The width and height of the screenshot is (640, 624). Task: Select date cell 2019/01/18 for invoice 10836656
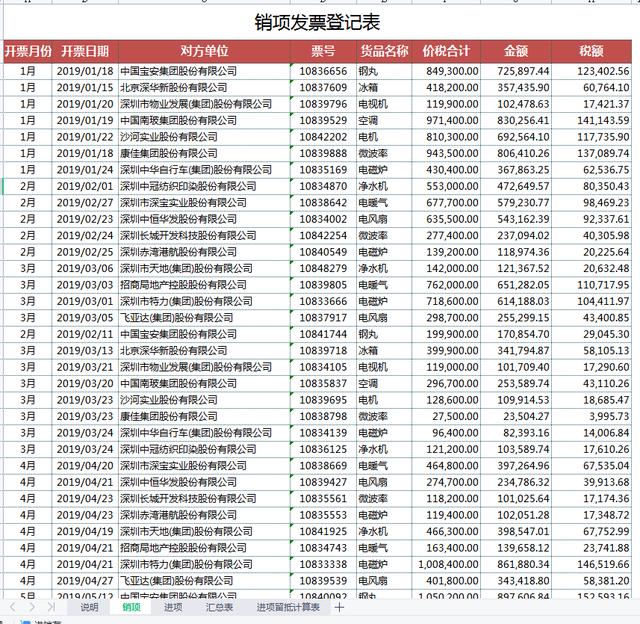pyautogui.click(x=85, y=71)
